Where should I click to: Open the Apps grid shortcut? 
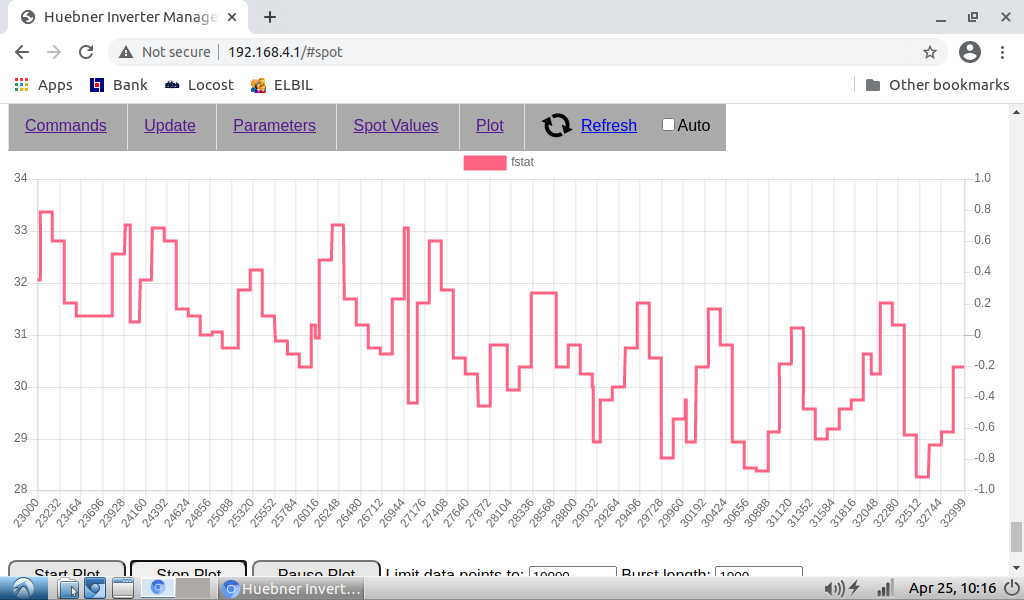click(x=43, y=85)
